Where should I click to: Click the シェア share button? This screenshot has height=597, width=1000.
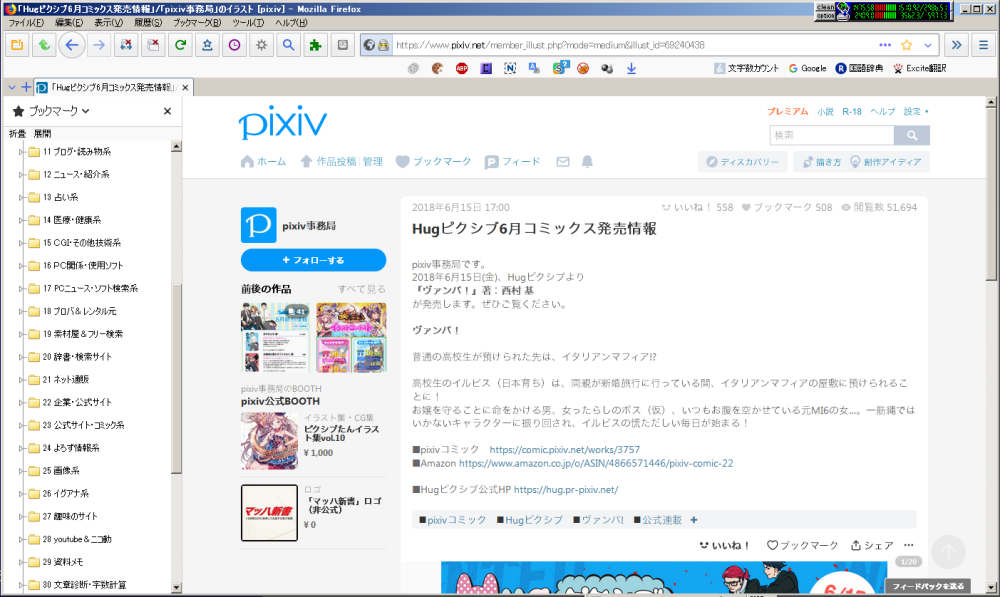[x=872, y=545]
